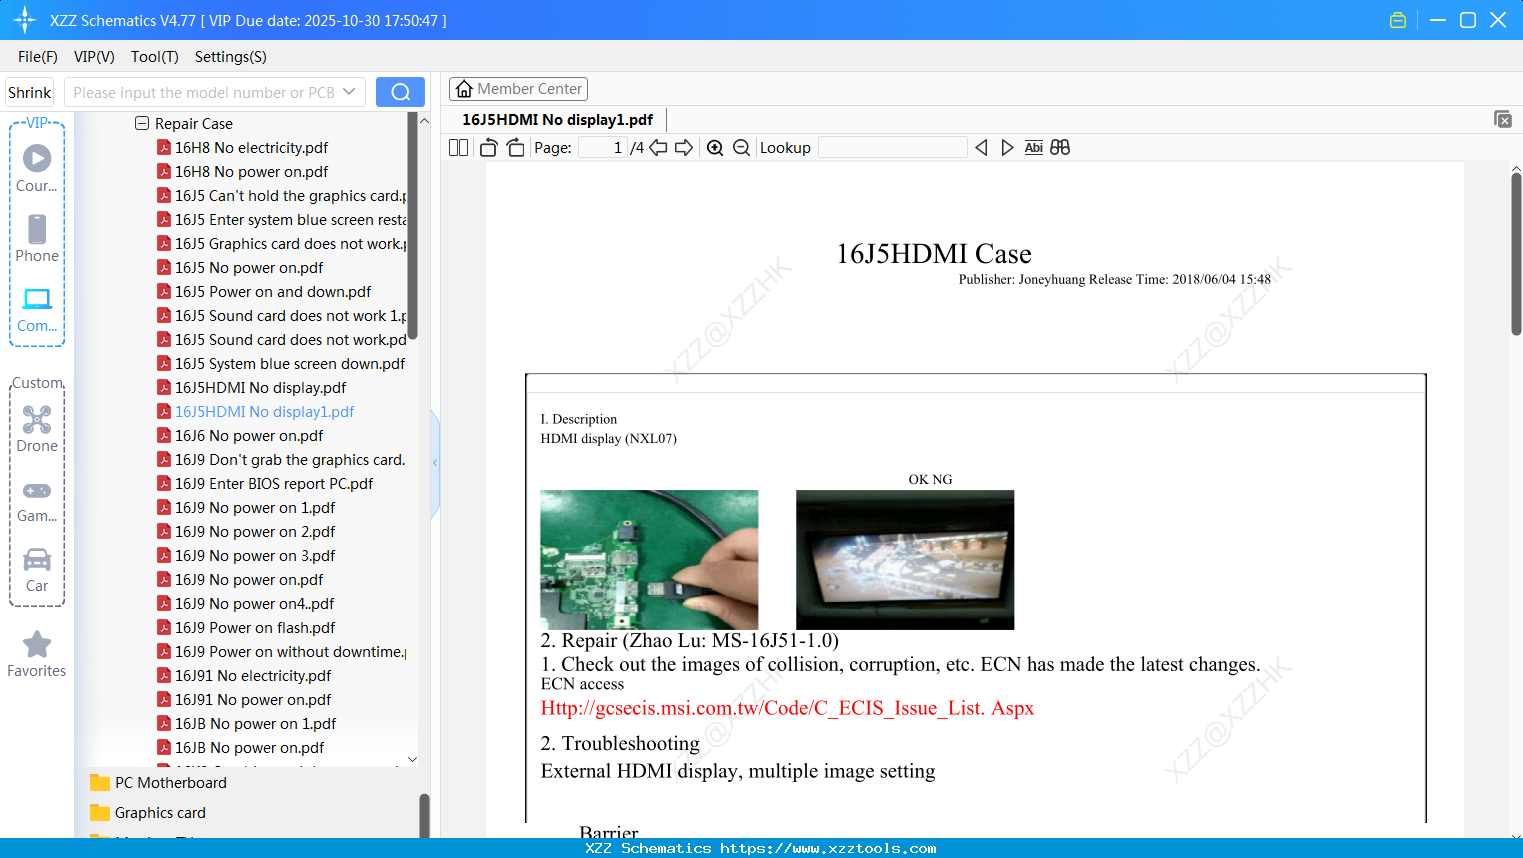Find the previous lookup match
Screen dimensions: 1523x858
coord(981,148)
